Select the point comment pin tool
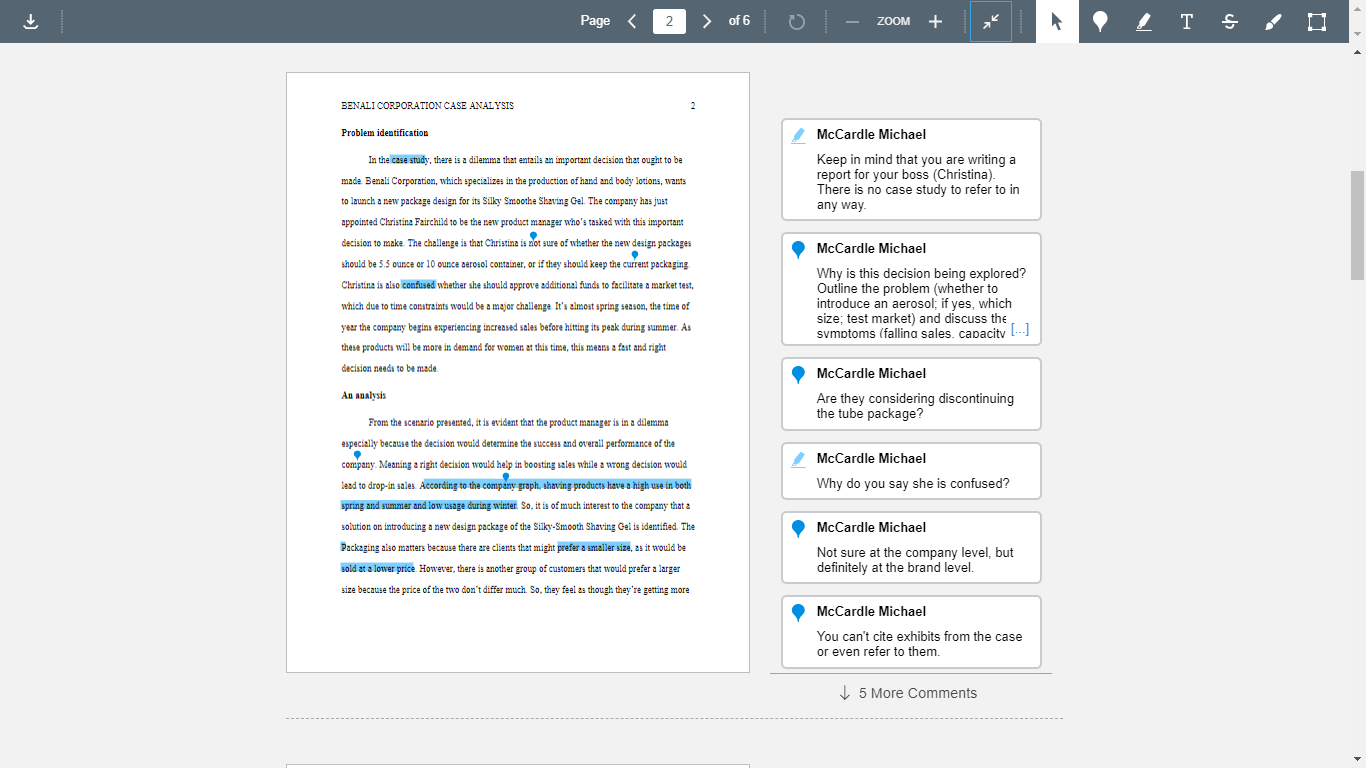 pos(1100,21)
